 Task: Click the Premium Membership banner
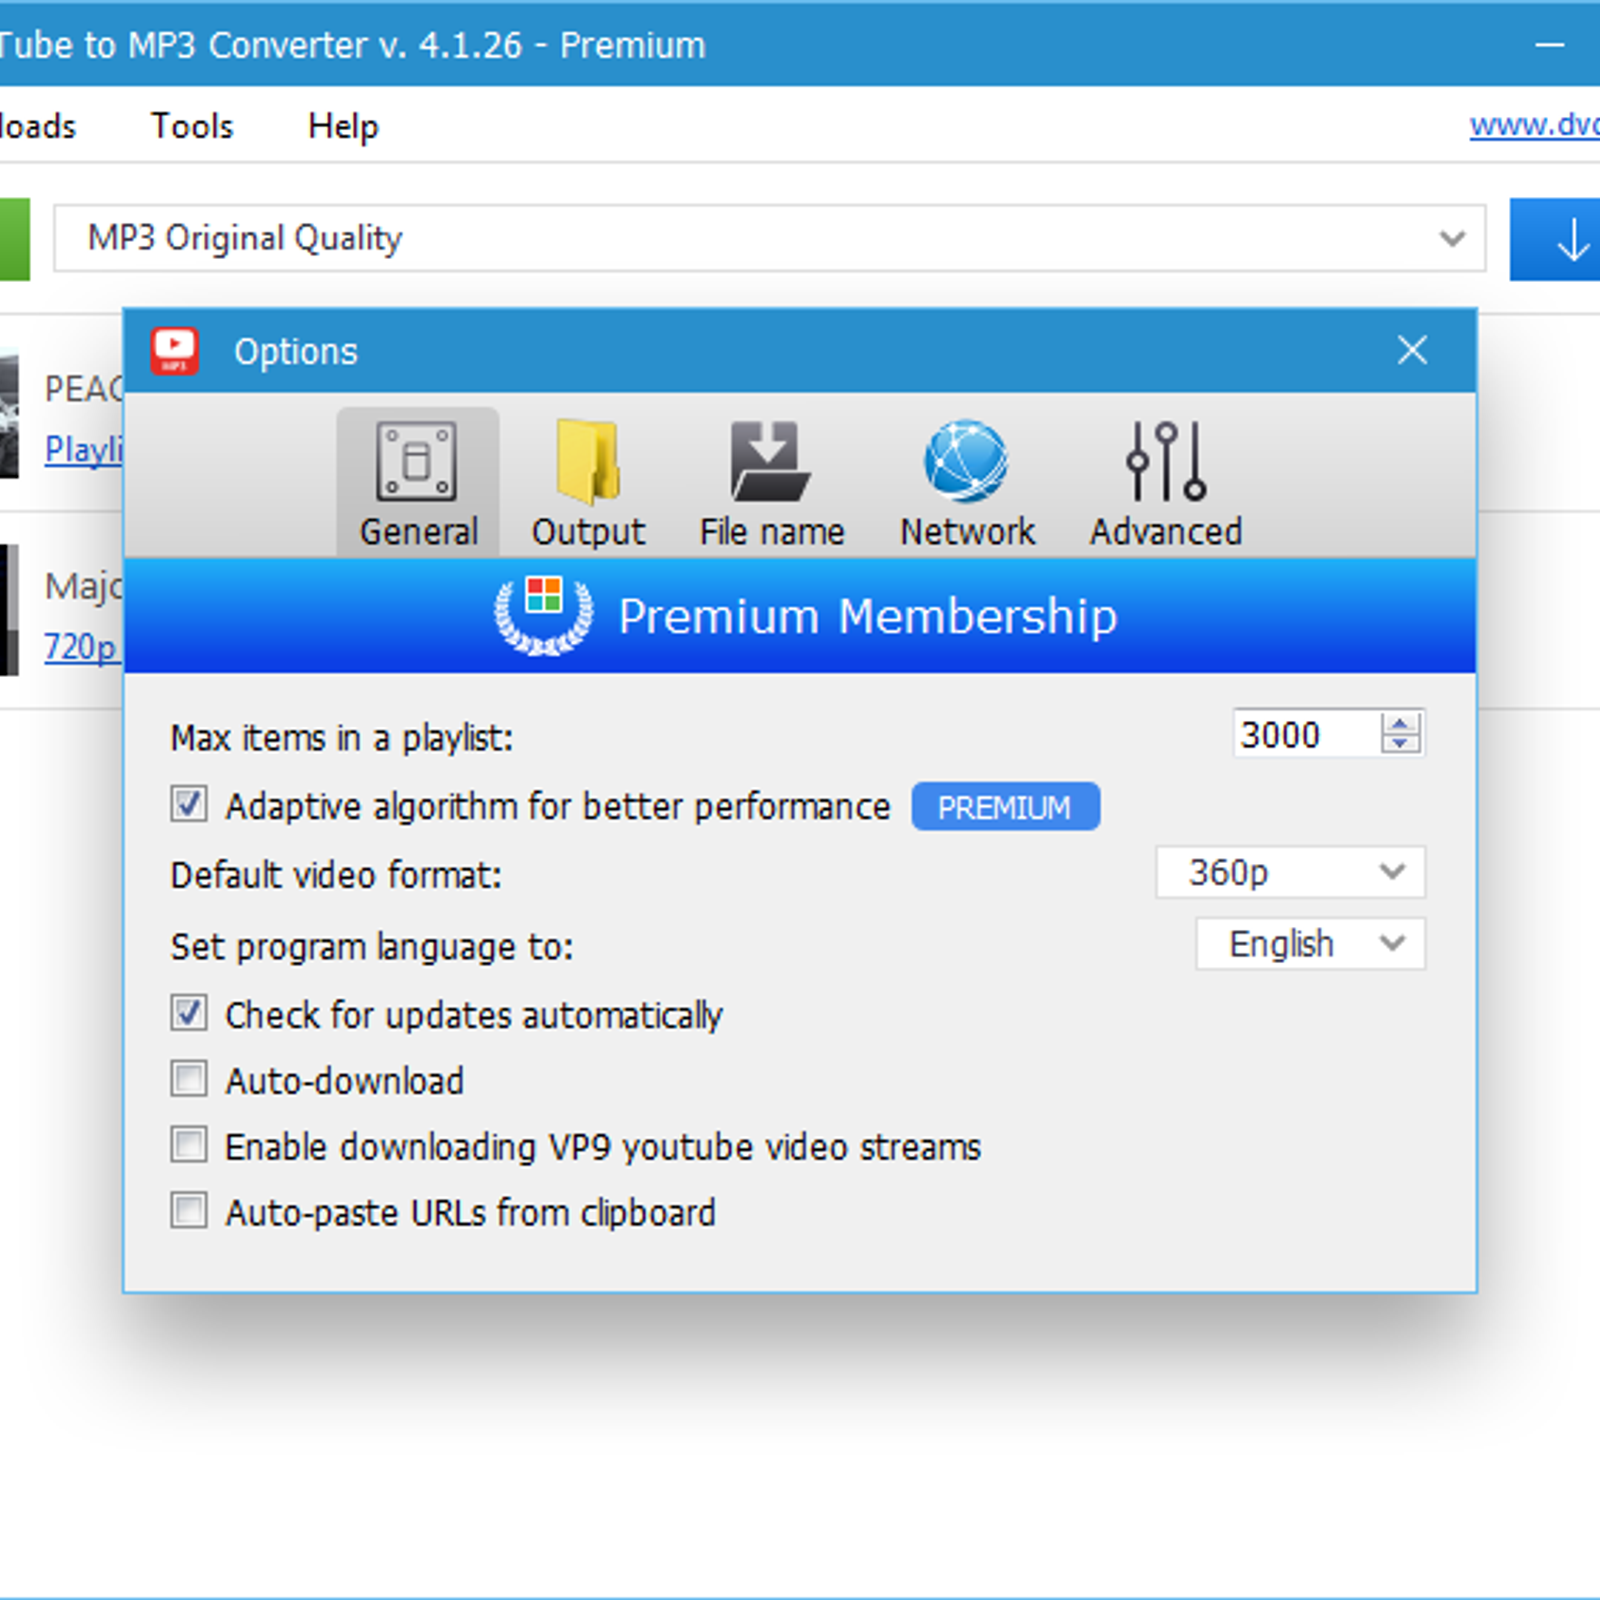point(800,615)
